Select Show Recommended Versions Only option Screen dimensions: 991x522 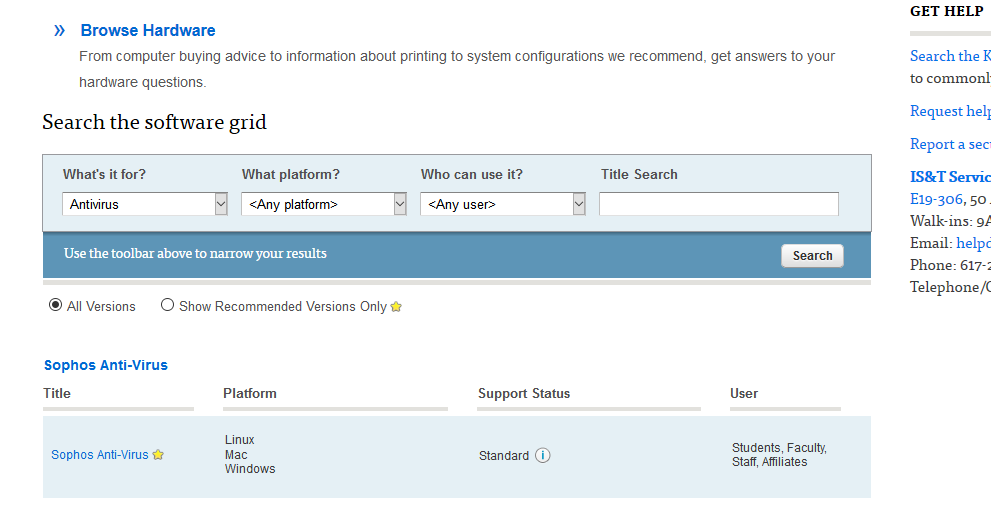168,305
